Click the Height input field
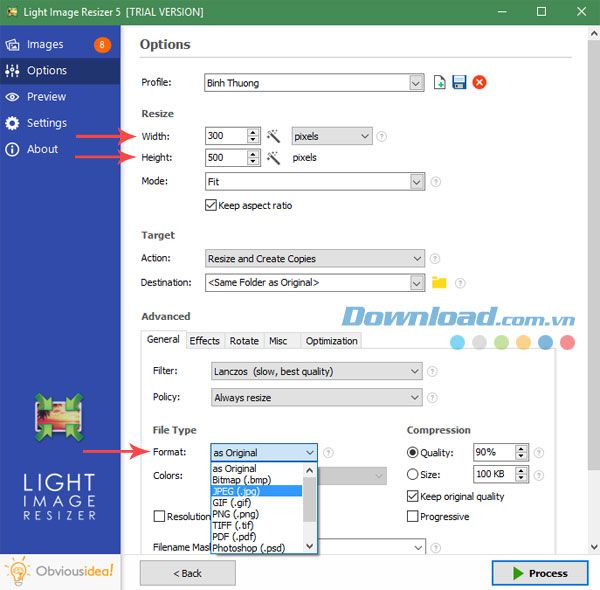This screenshot has height=590, width=600. tap(226, 158)
